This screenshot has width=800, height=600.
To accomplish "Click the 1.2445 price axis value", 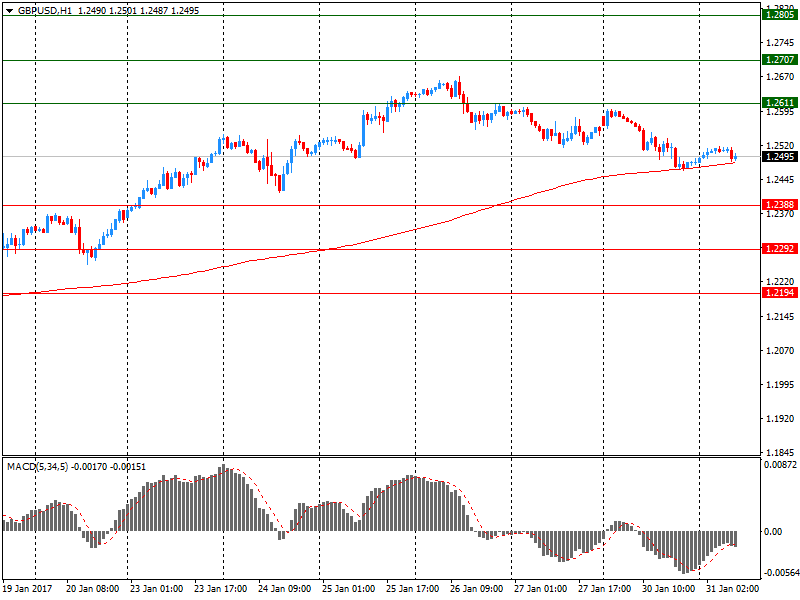I will 780,180.
